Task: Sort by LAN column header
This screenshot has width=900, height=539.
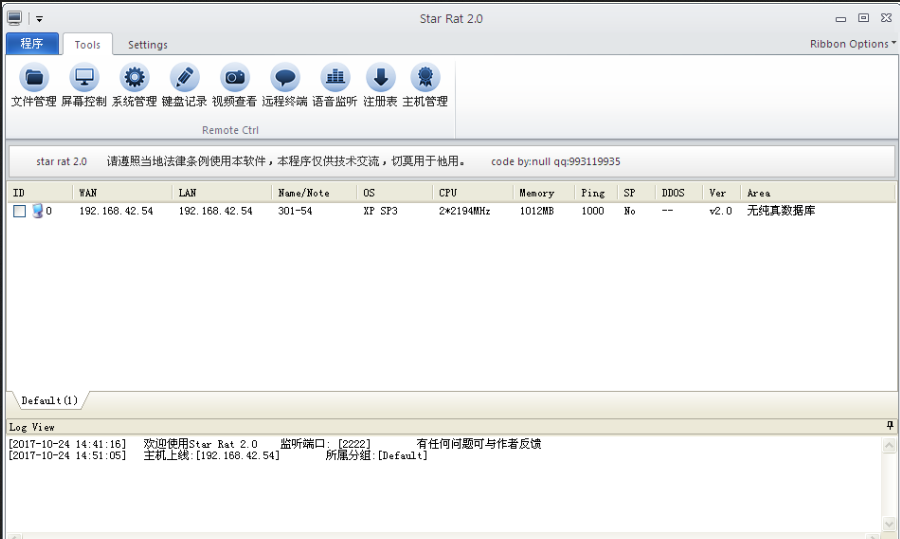Action: (222, 193)
